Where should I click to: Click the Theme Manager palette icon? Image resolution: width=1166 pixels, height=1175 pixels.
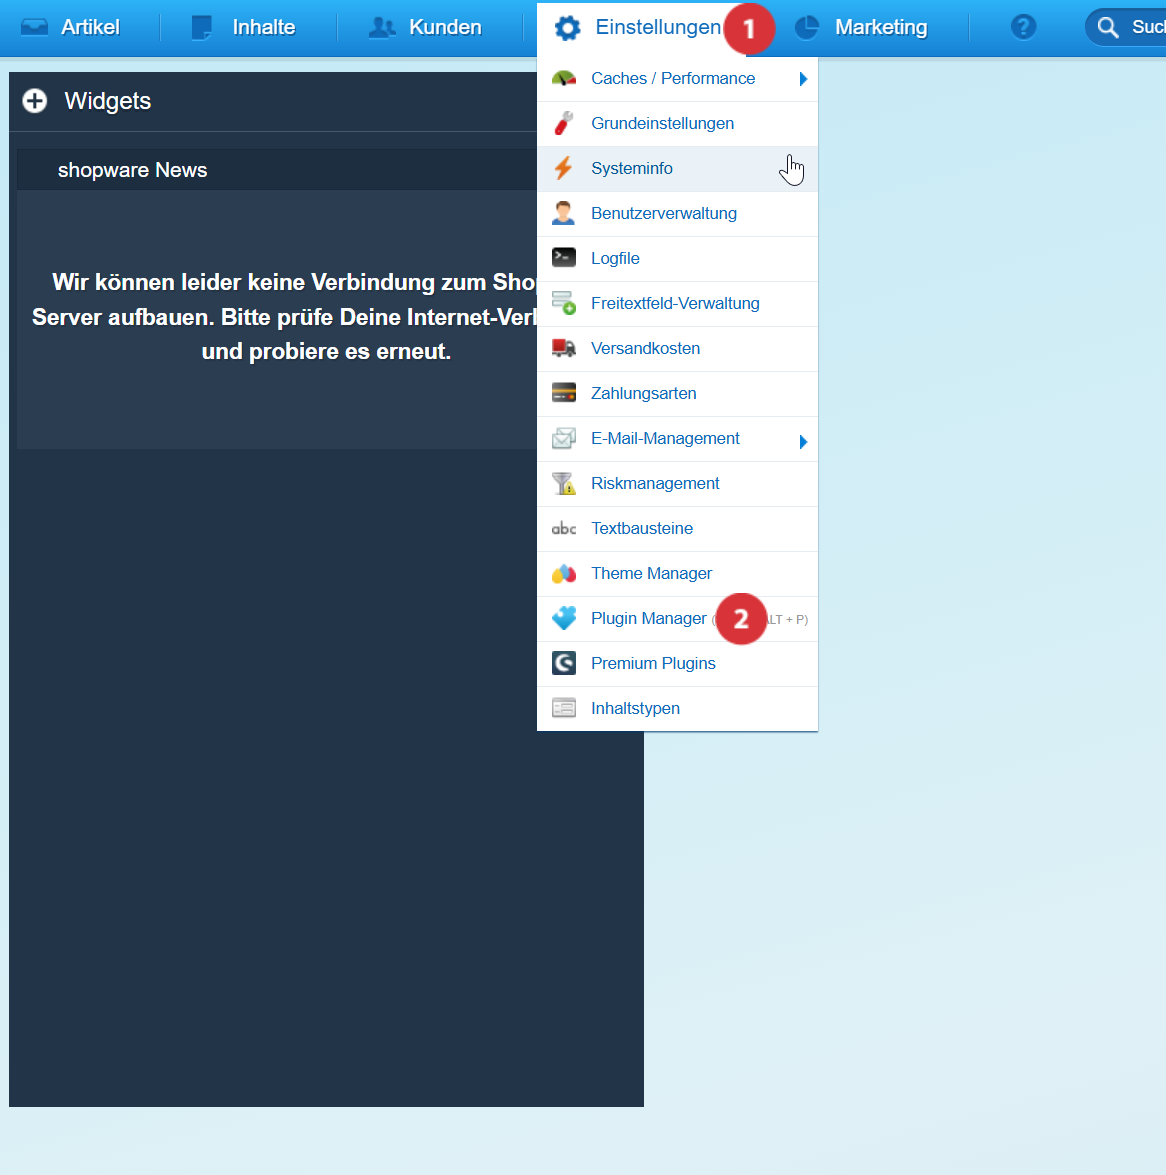tap(564, 573)
